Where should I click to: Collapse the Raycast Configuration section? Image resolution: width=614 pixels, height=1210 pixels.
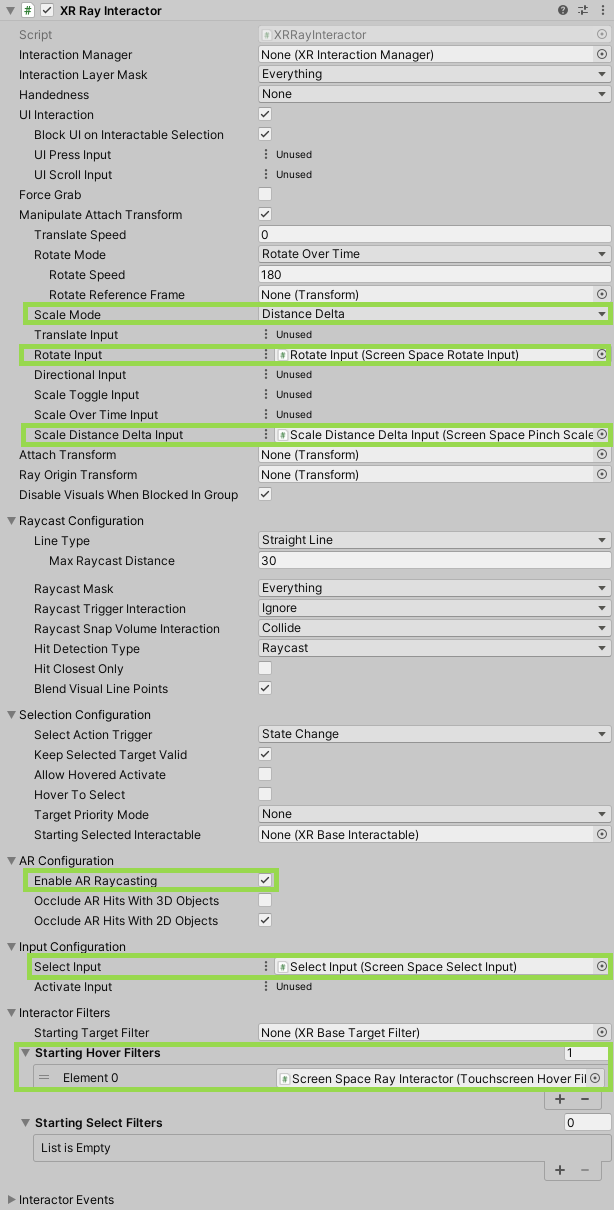click(x=12, y=521)
